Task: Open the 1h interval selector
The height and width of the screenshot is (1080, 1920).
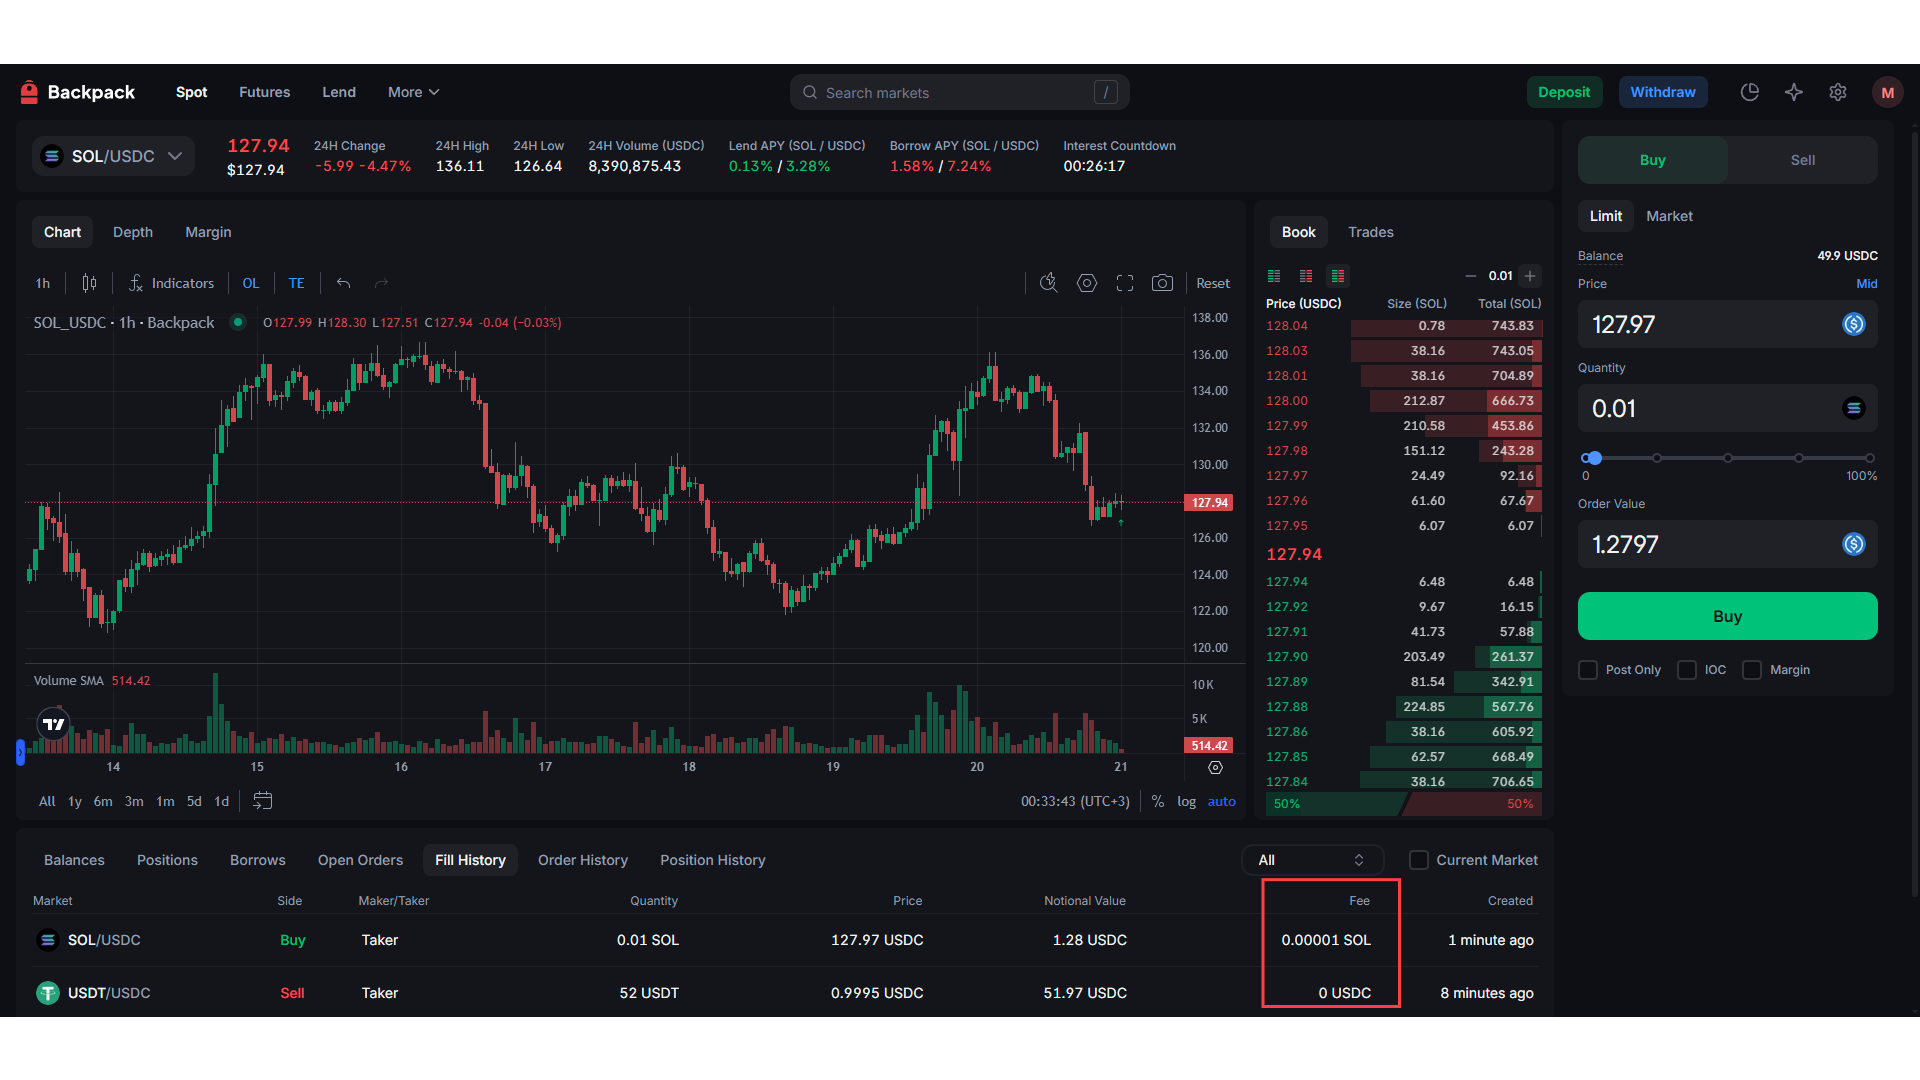Action: pyautogui.click(x=43, y=283)
